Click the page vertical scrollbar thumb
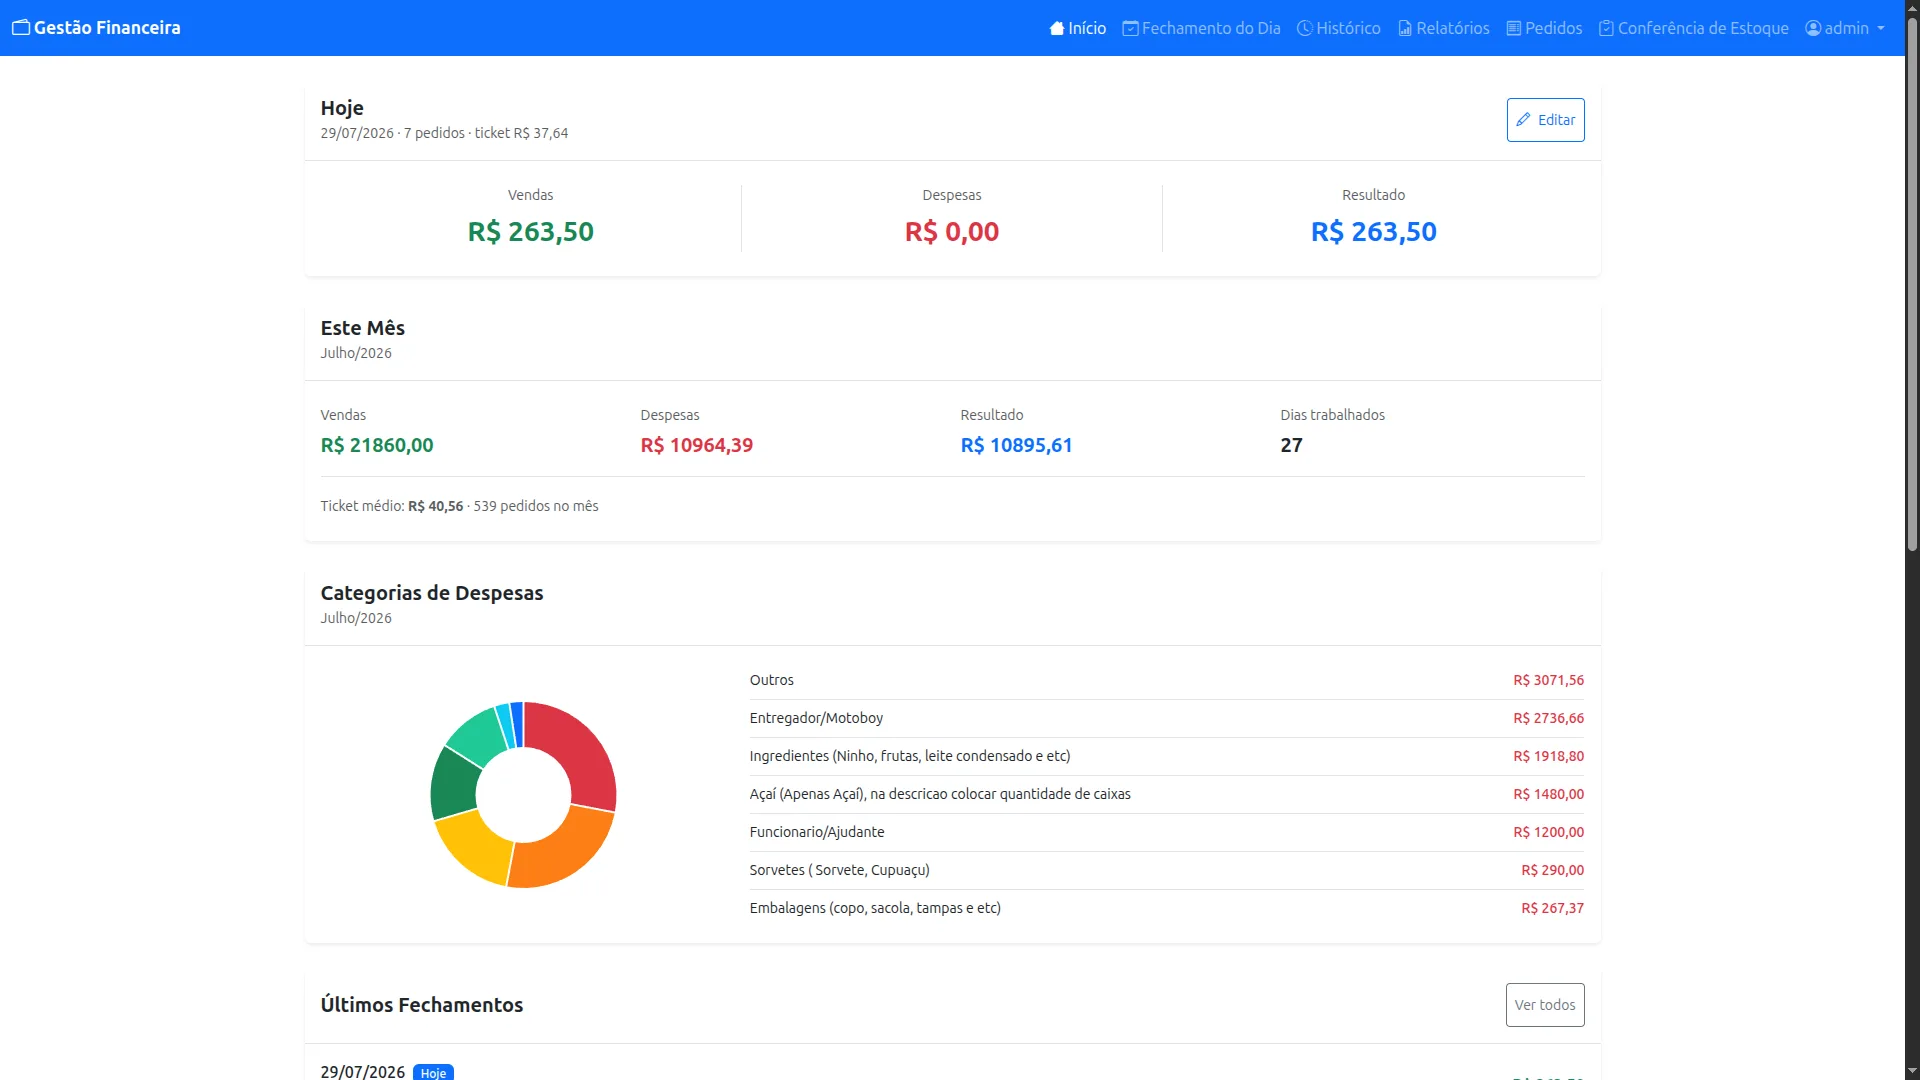1920x1080 pixels. [x=1912, y=285]
